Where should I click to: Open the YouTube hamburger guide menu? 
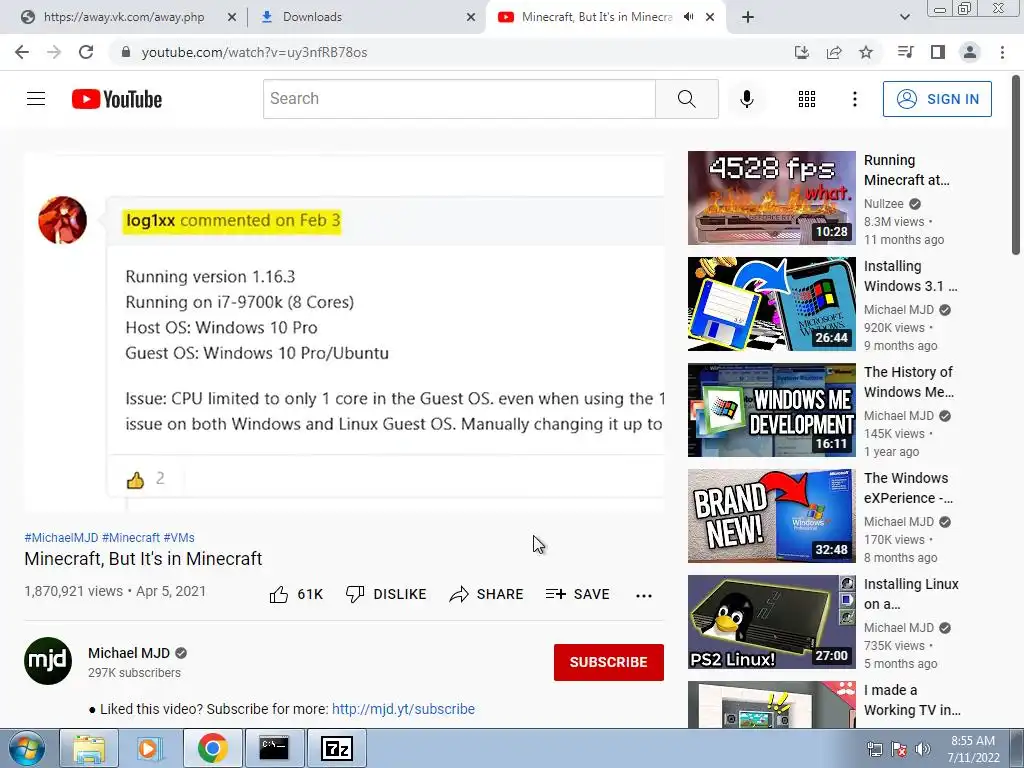[36, 99]
